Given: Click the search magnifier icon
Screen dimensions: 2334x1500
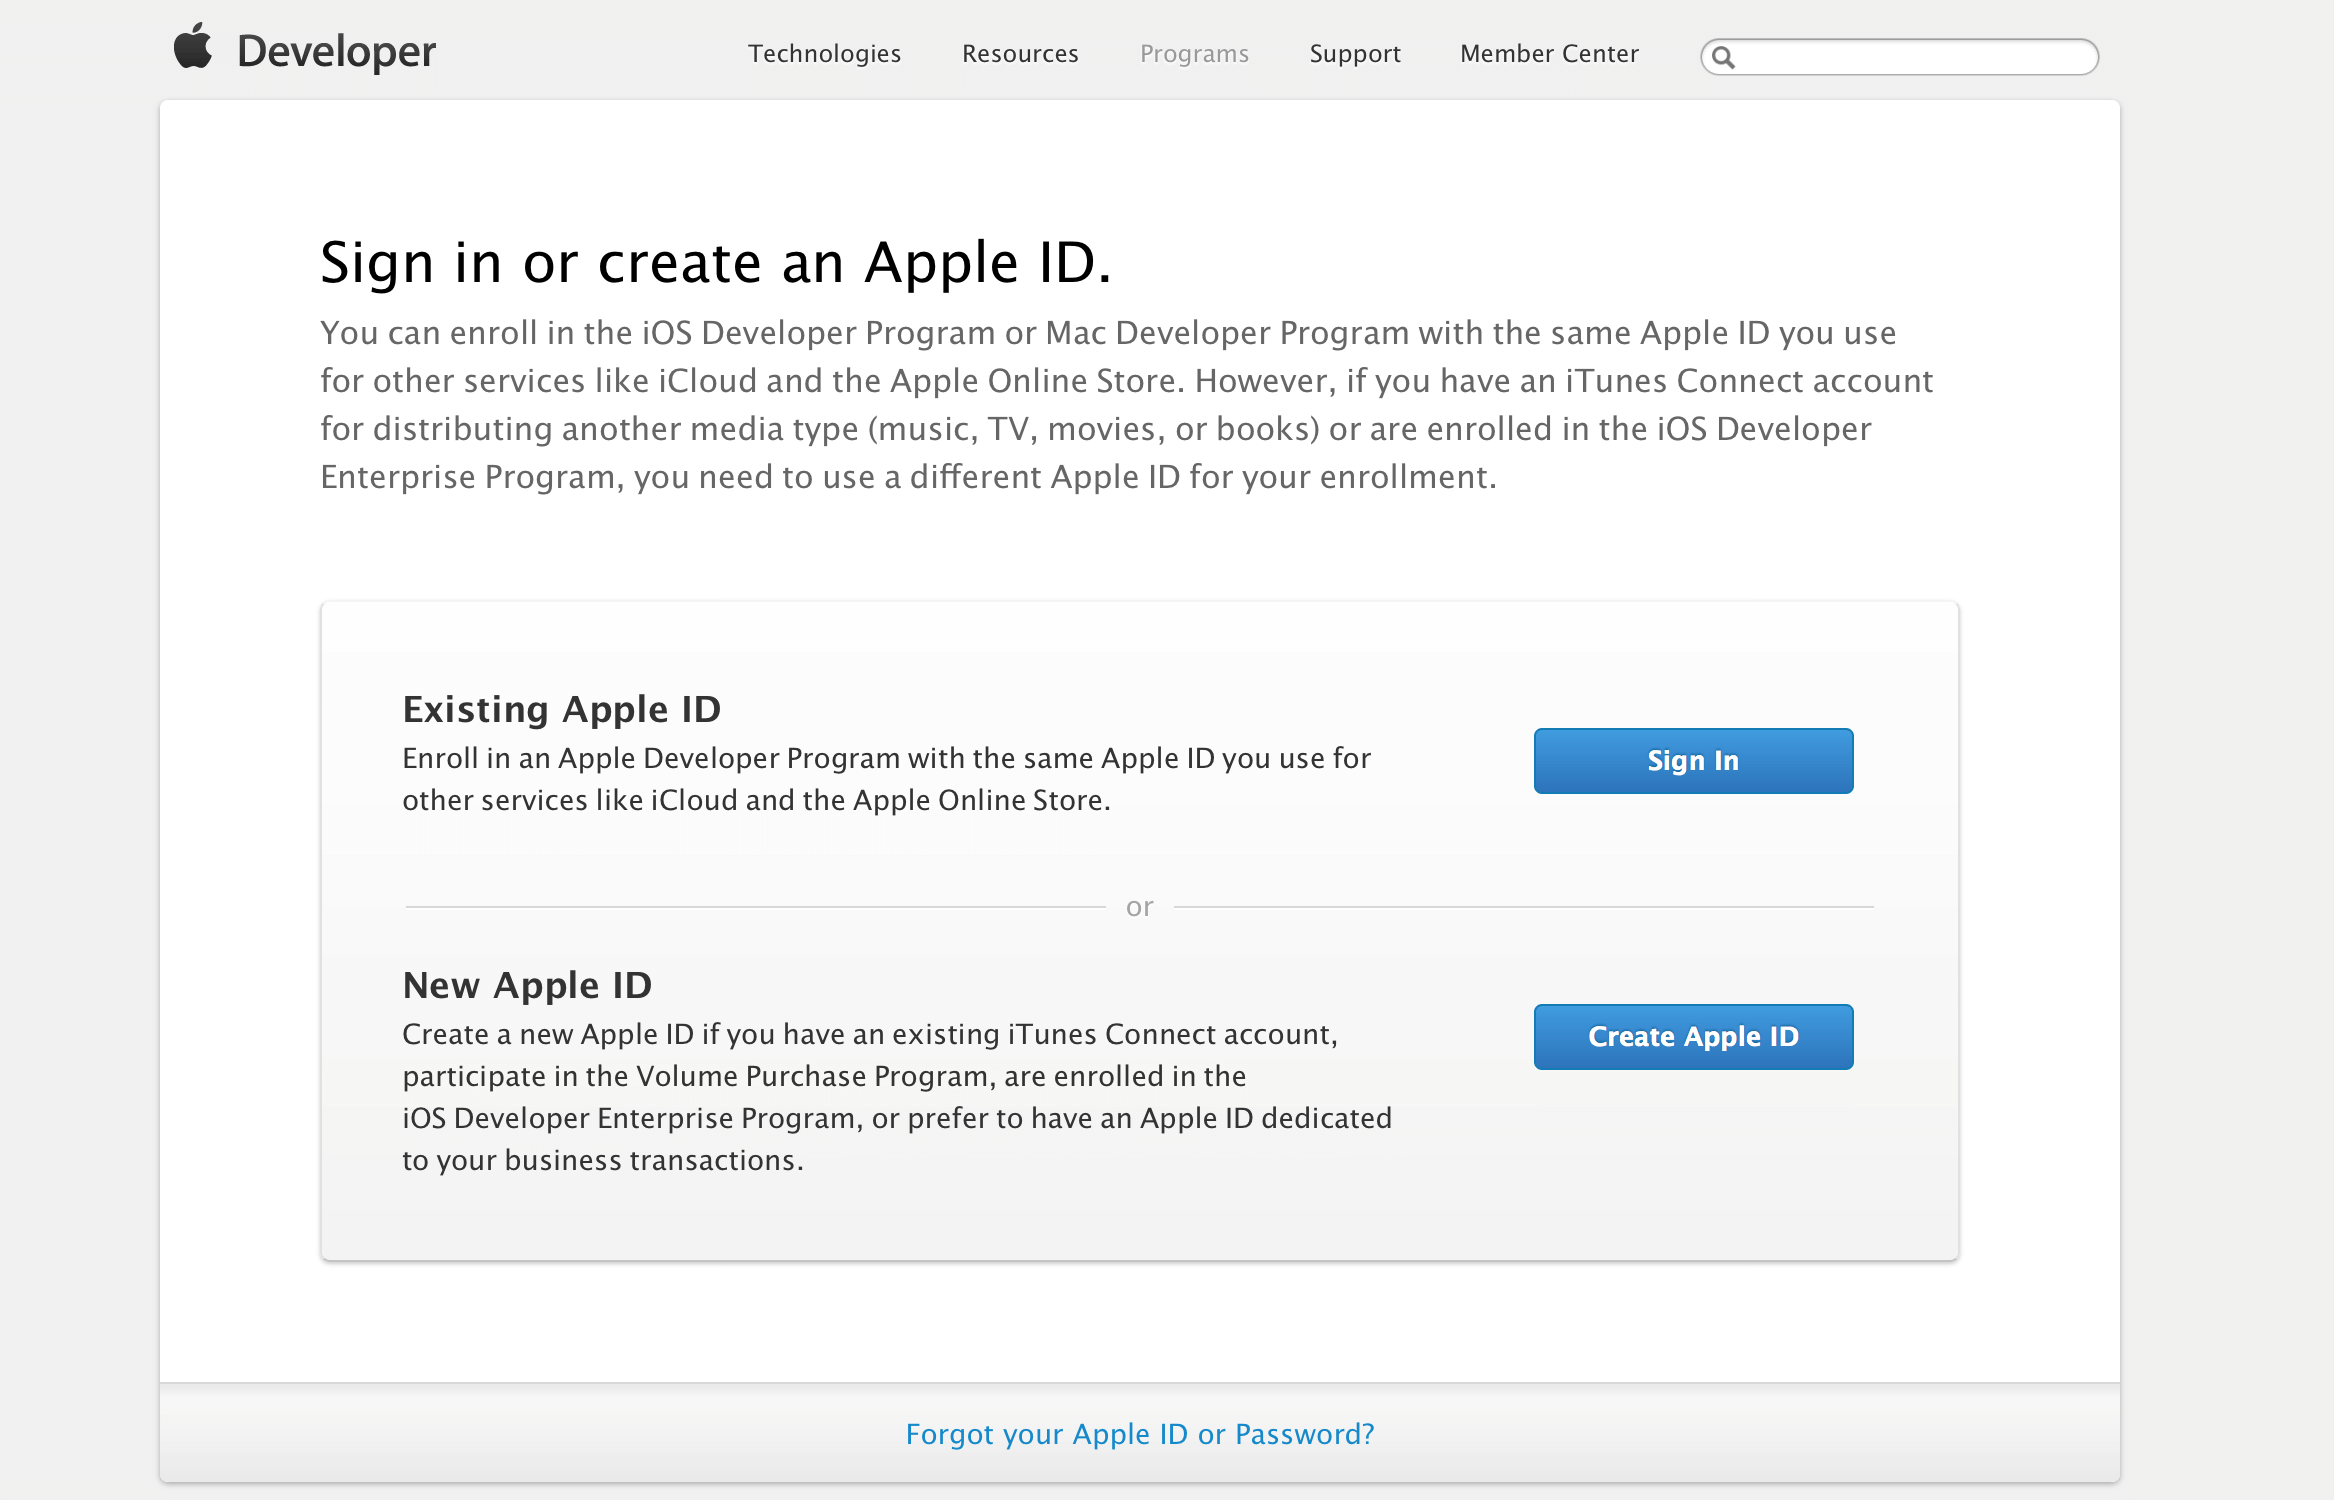Looking at the screenshot, I should (1723, 57).
